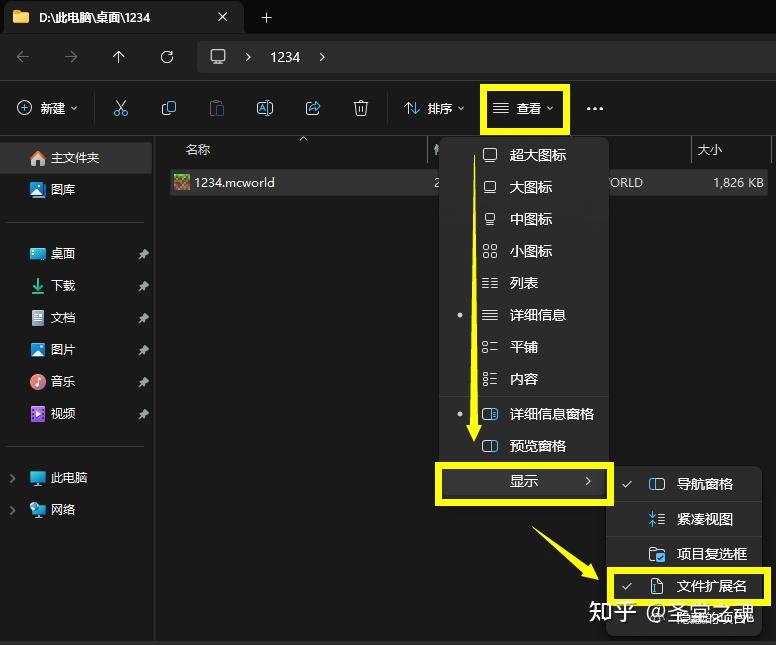Viewport: 776px width, 645px height.
Task: Unpin 下载 using its pin icon
Action: click(x=144, y=286)
